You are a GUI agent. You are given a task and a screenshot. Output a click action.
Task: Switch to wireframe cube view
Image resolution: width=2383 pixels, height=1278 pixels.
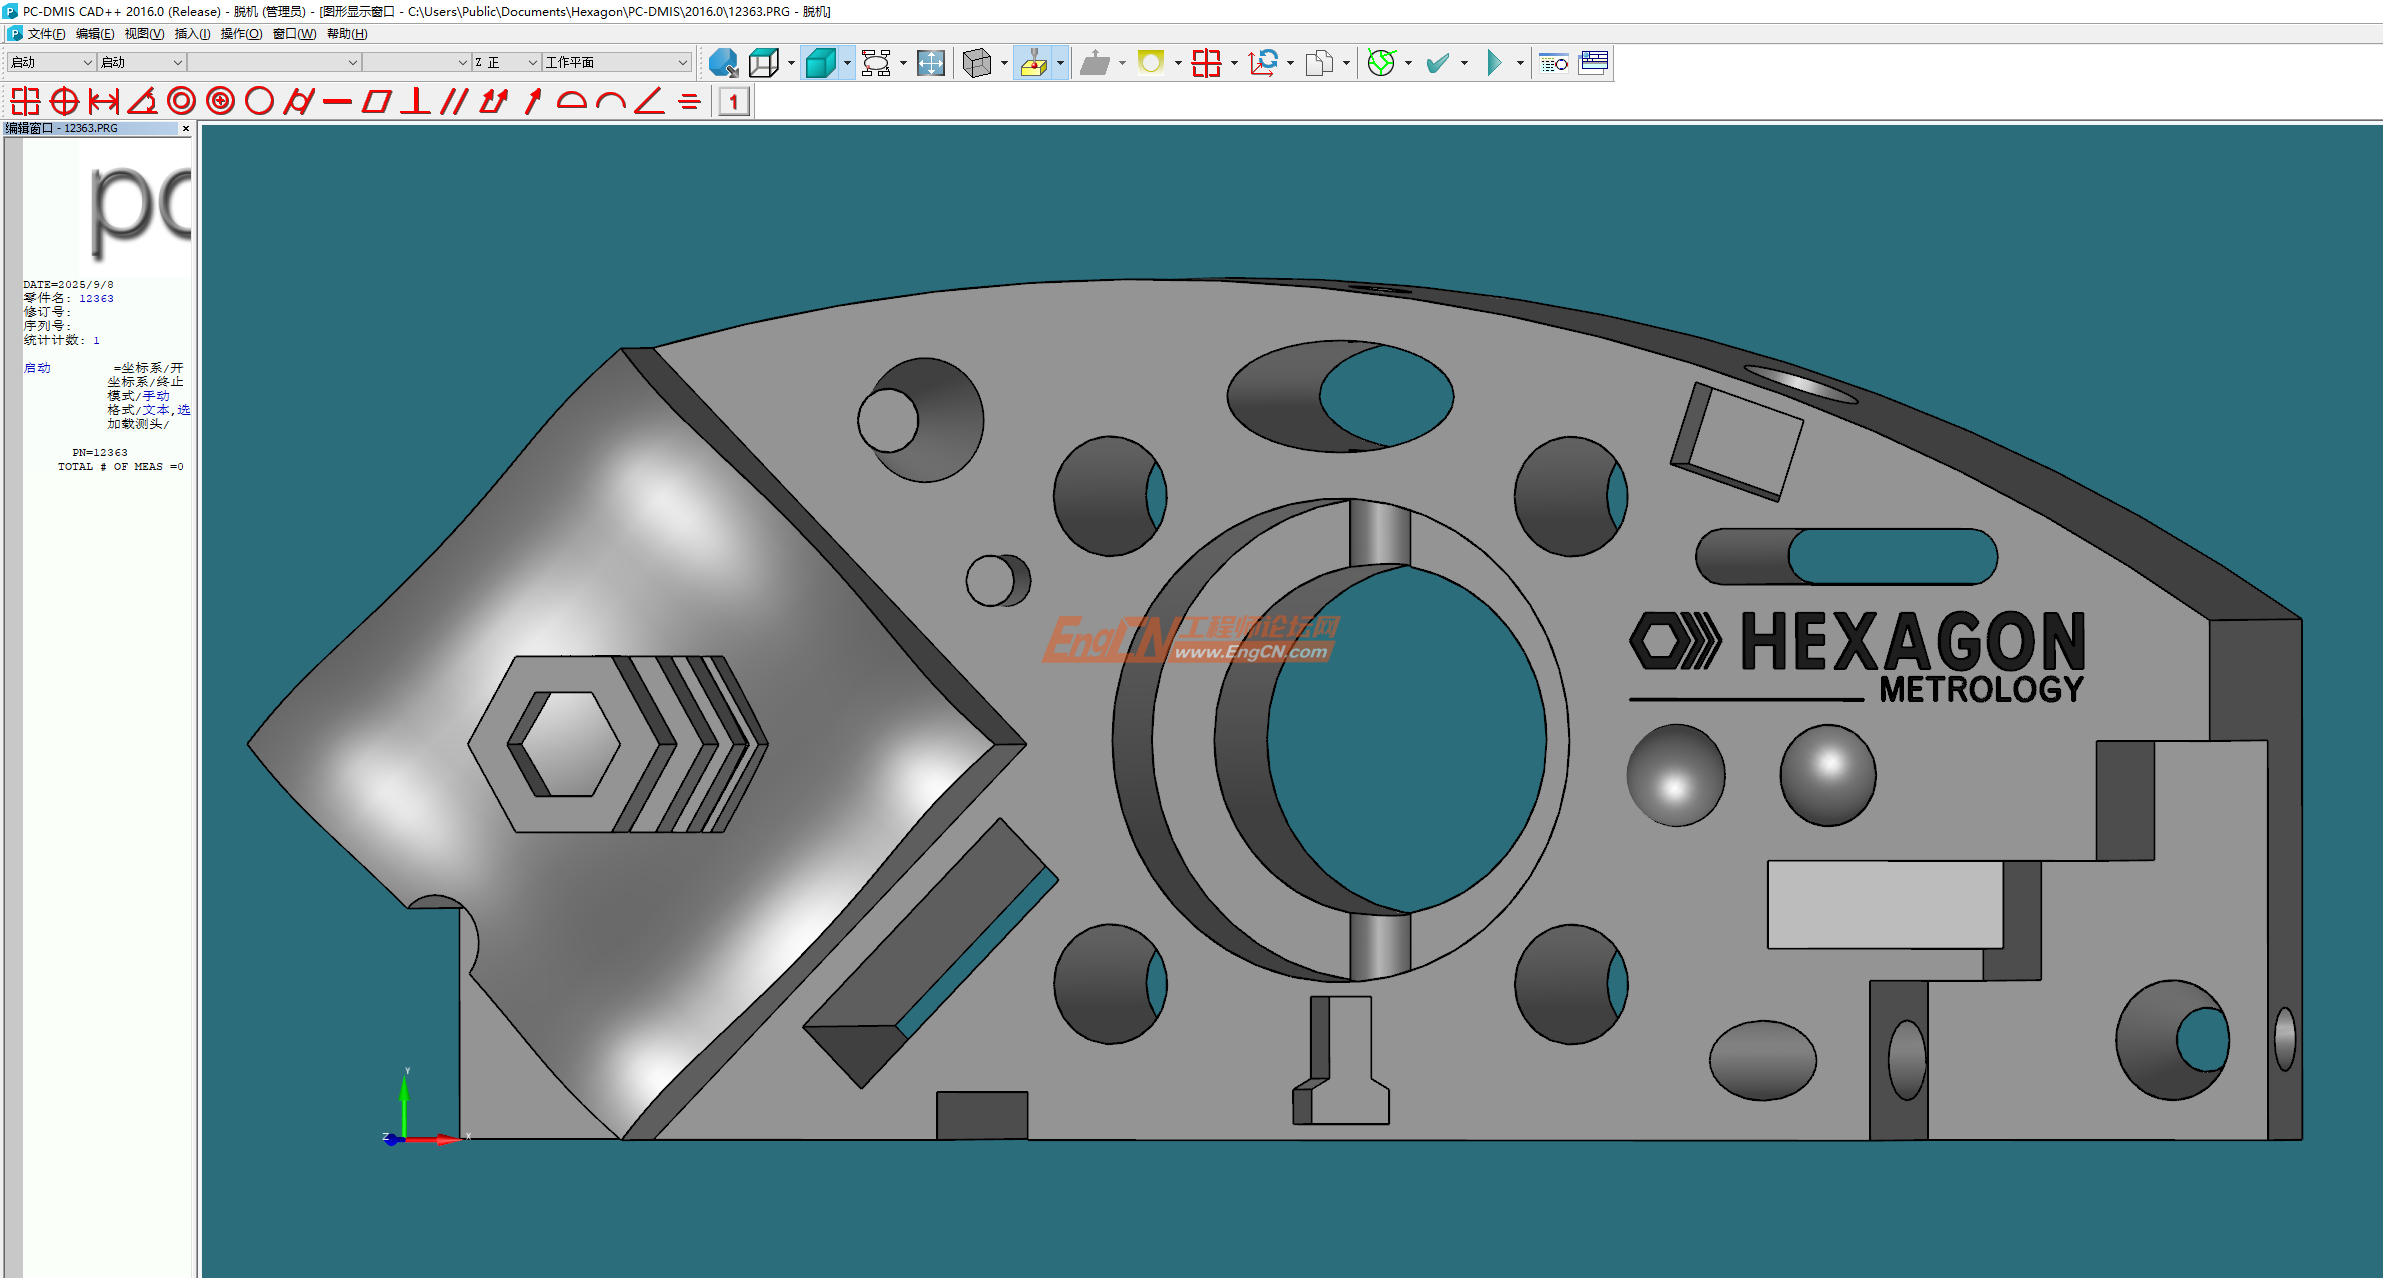point(763,63)
